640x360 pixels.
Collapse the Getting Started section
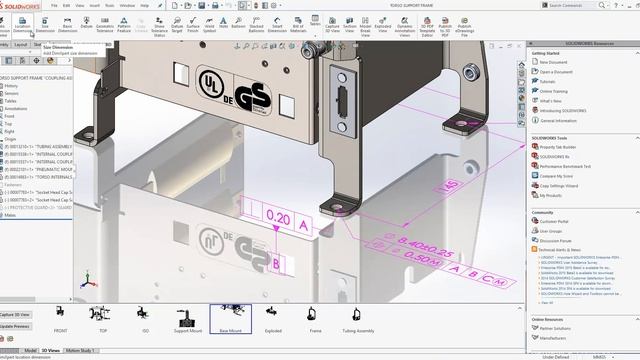click(x=637, y=53)
